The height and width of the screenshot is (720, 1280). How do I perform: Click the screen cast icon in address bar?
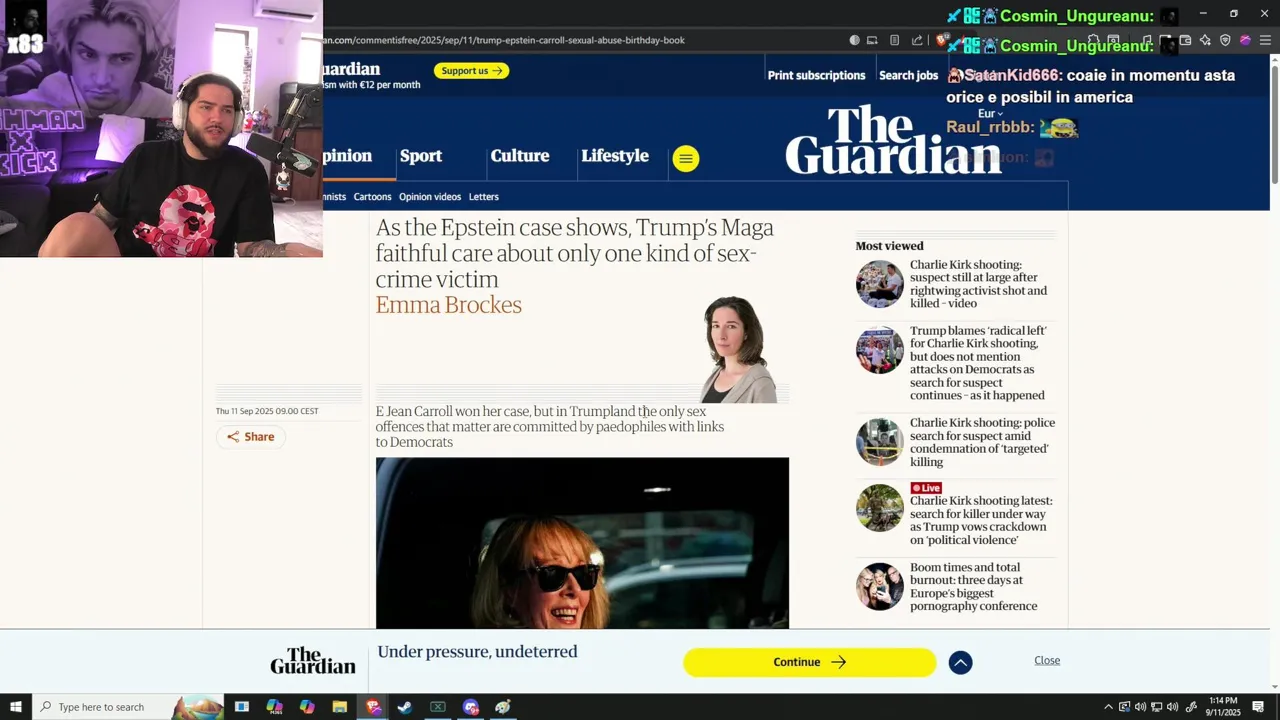tap(872, 40)
